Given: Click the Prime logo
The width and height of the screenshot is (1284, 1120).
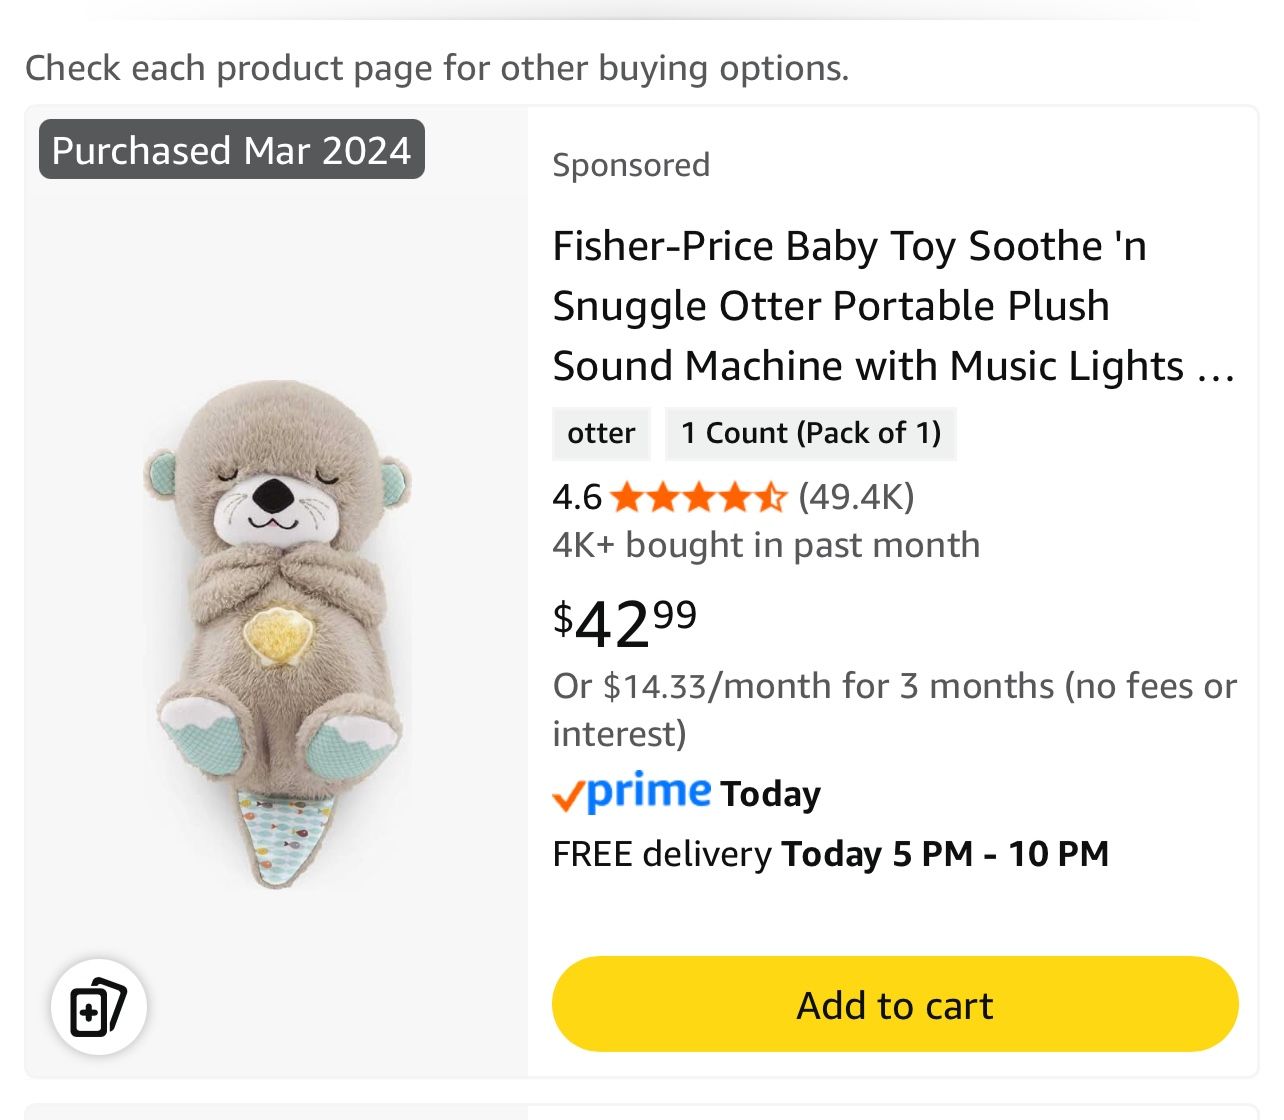Looking at the screenshot, I should pos(632,792).
